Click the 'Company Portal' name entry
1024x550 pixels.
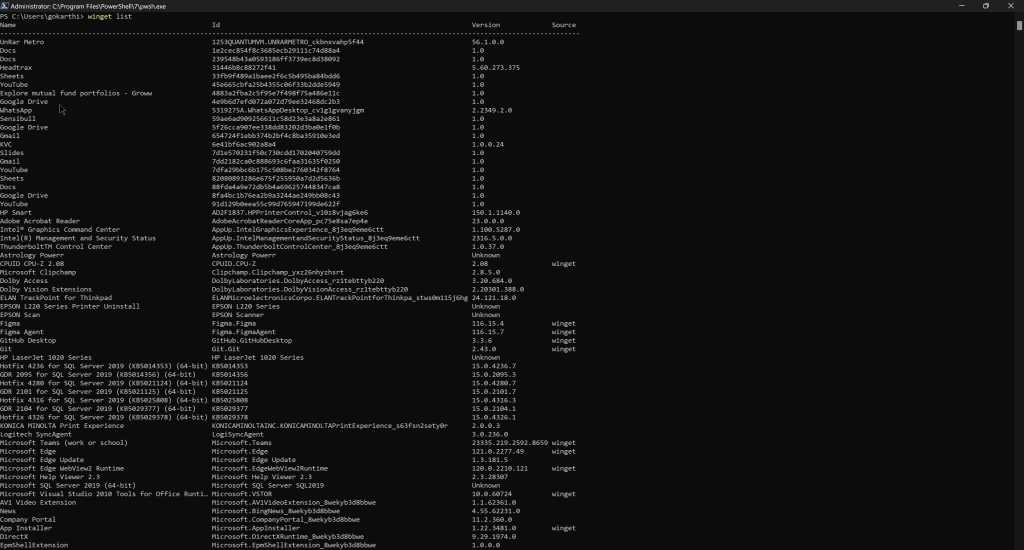28,519
